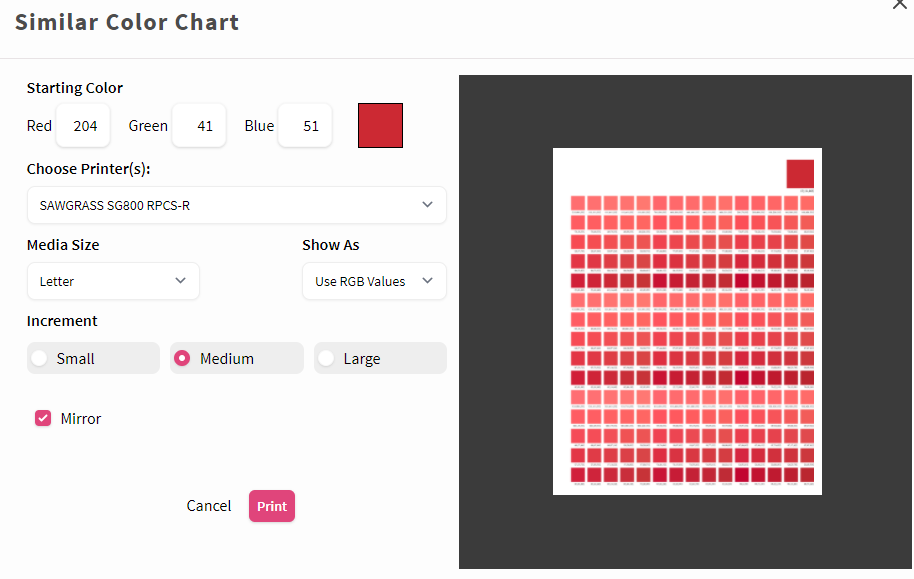Select the top-right swatch in the preview
Screen dimensions: 914x579
click(x=800, y=172)
